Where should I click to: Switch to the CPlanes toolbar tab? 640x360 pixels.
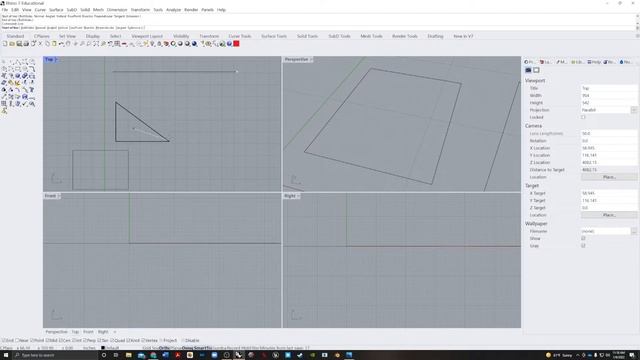point(42,36)
